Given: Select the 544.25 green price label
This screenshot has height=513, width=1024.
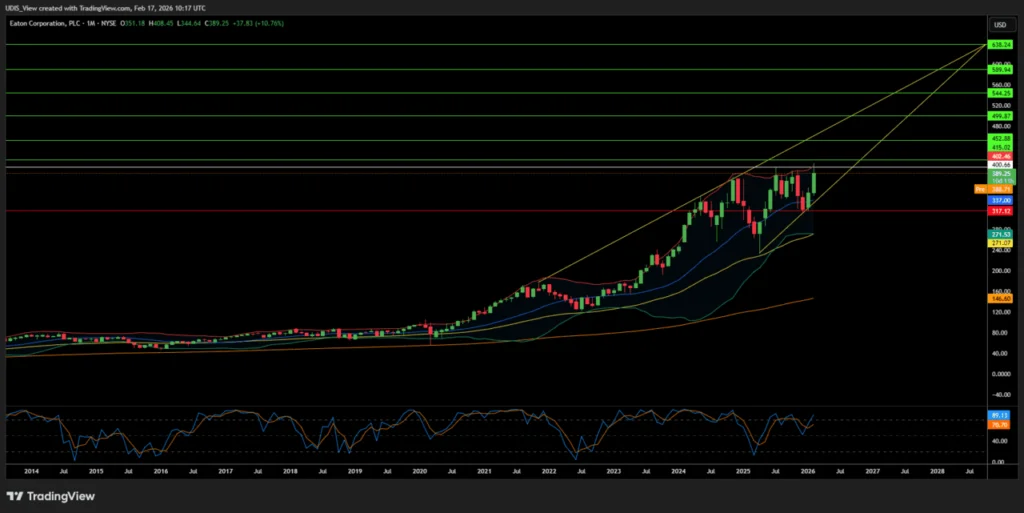Looking at the screenshot, I should coord(1000,93).
